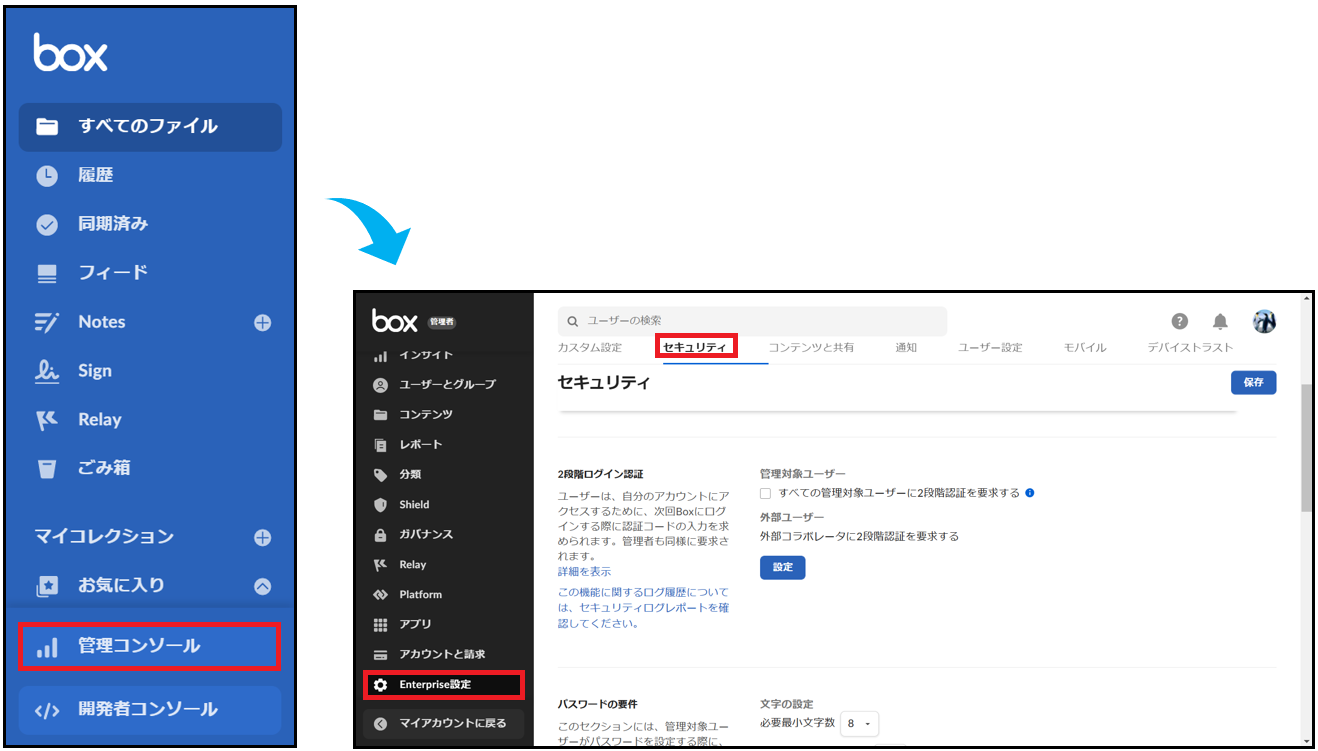The width and height of the screenshot is (1318, 751).
Task: Open 管理コンソール in blue sidebar
Action: coord(149,647)
